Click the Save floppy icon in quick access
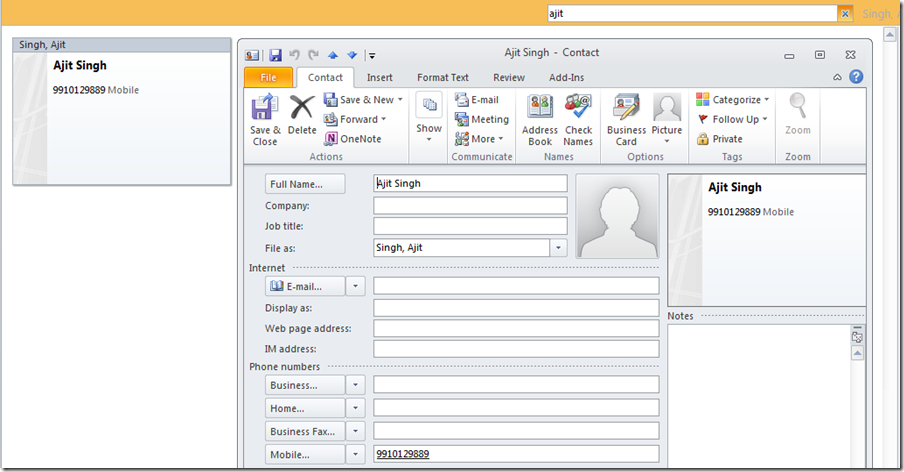904x472 pixels. (x=276, y=55)
